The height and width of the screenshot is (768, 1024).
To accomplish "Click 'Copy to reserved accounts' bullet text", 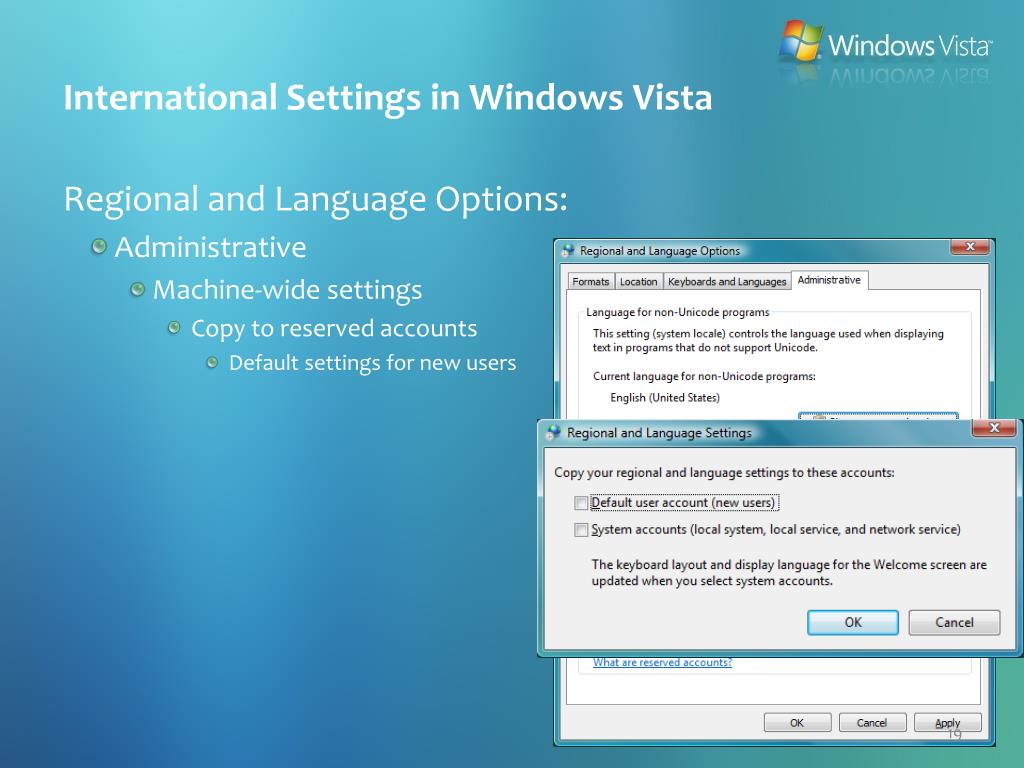I will 334,328.
